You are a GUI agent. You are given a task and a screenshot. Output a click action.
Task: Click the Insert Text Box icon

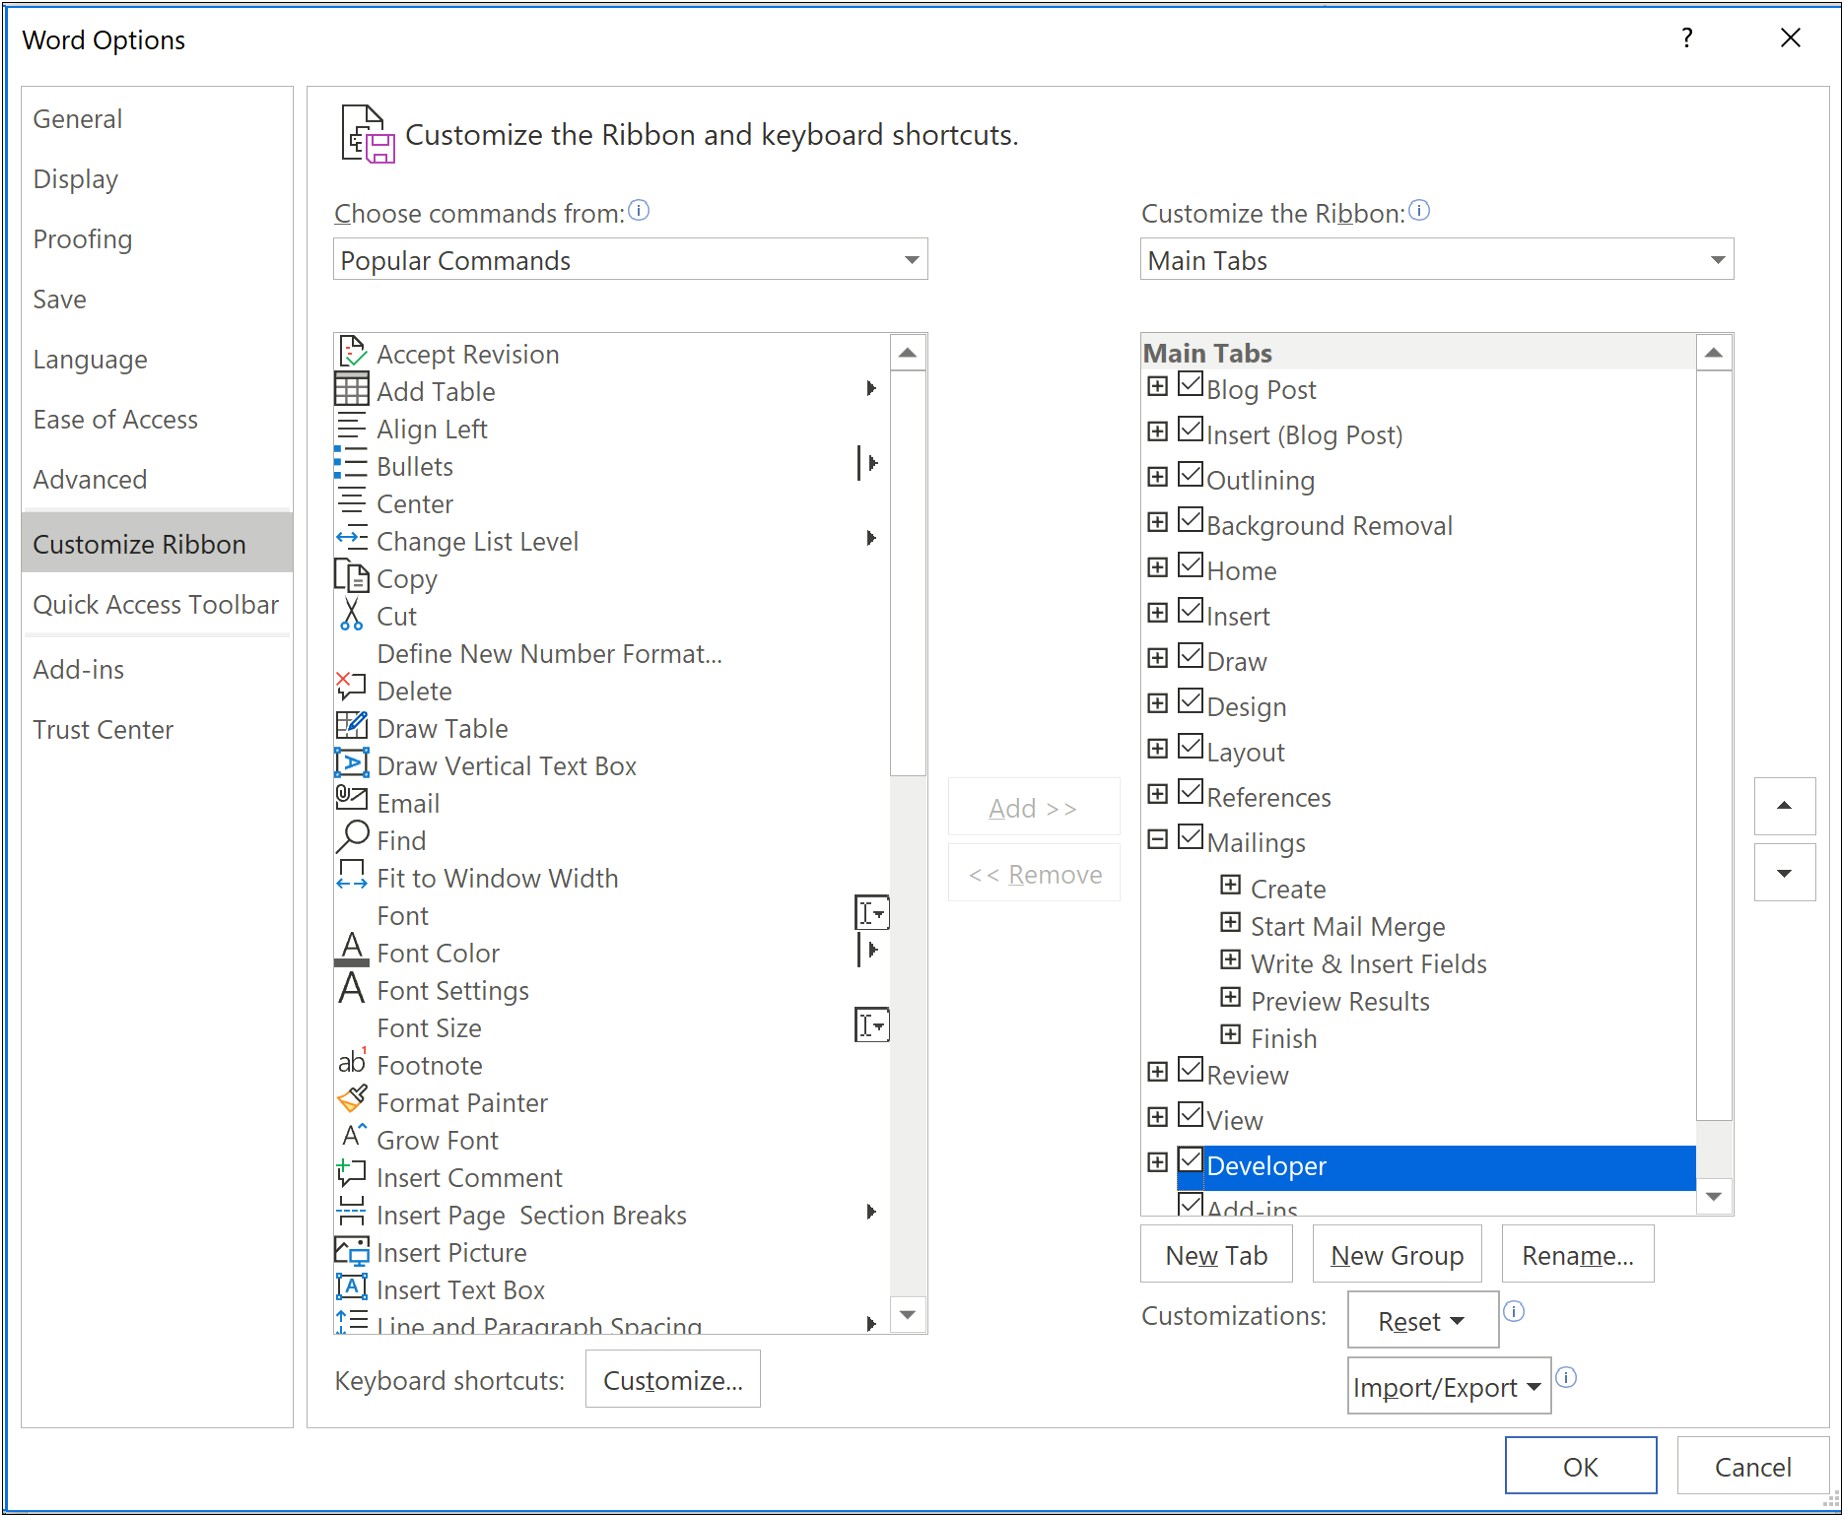pos(352,1288)
